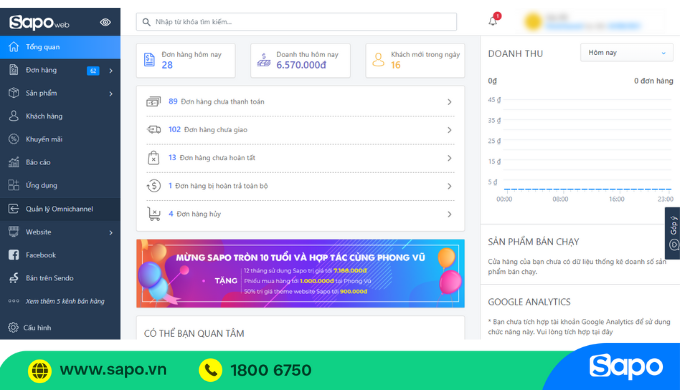Image resolution: width=680 pixels, height=390 pixels.
Task: Click the Sapo 10 tuổi promotional banner
Action: [x=300, y=274]
